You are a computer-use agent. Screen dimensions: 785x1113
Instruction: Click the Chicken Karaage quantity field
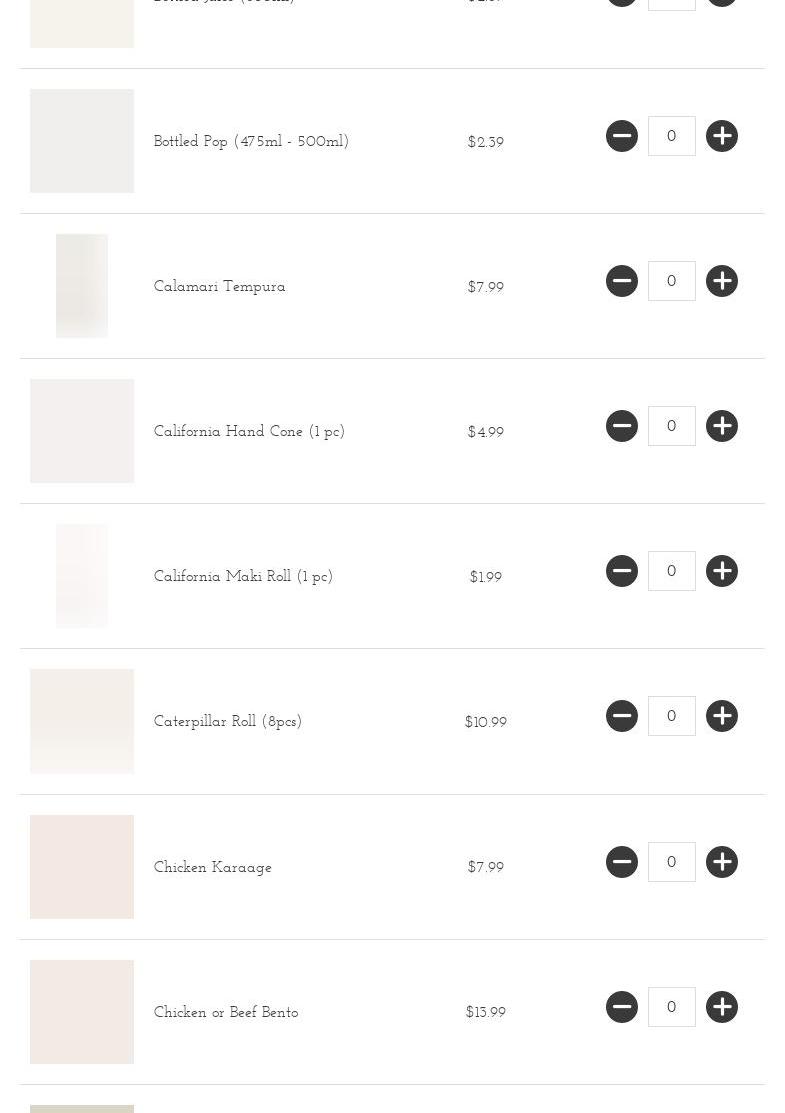coord(672,862)
